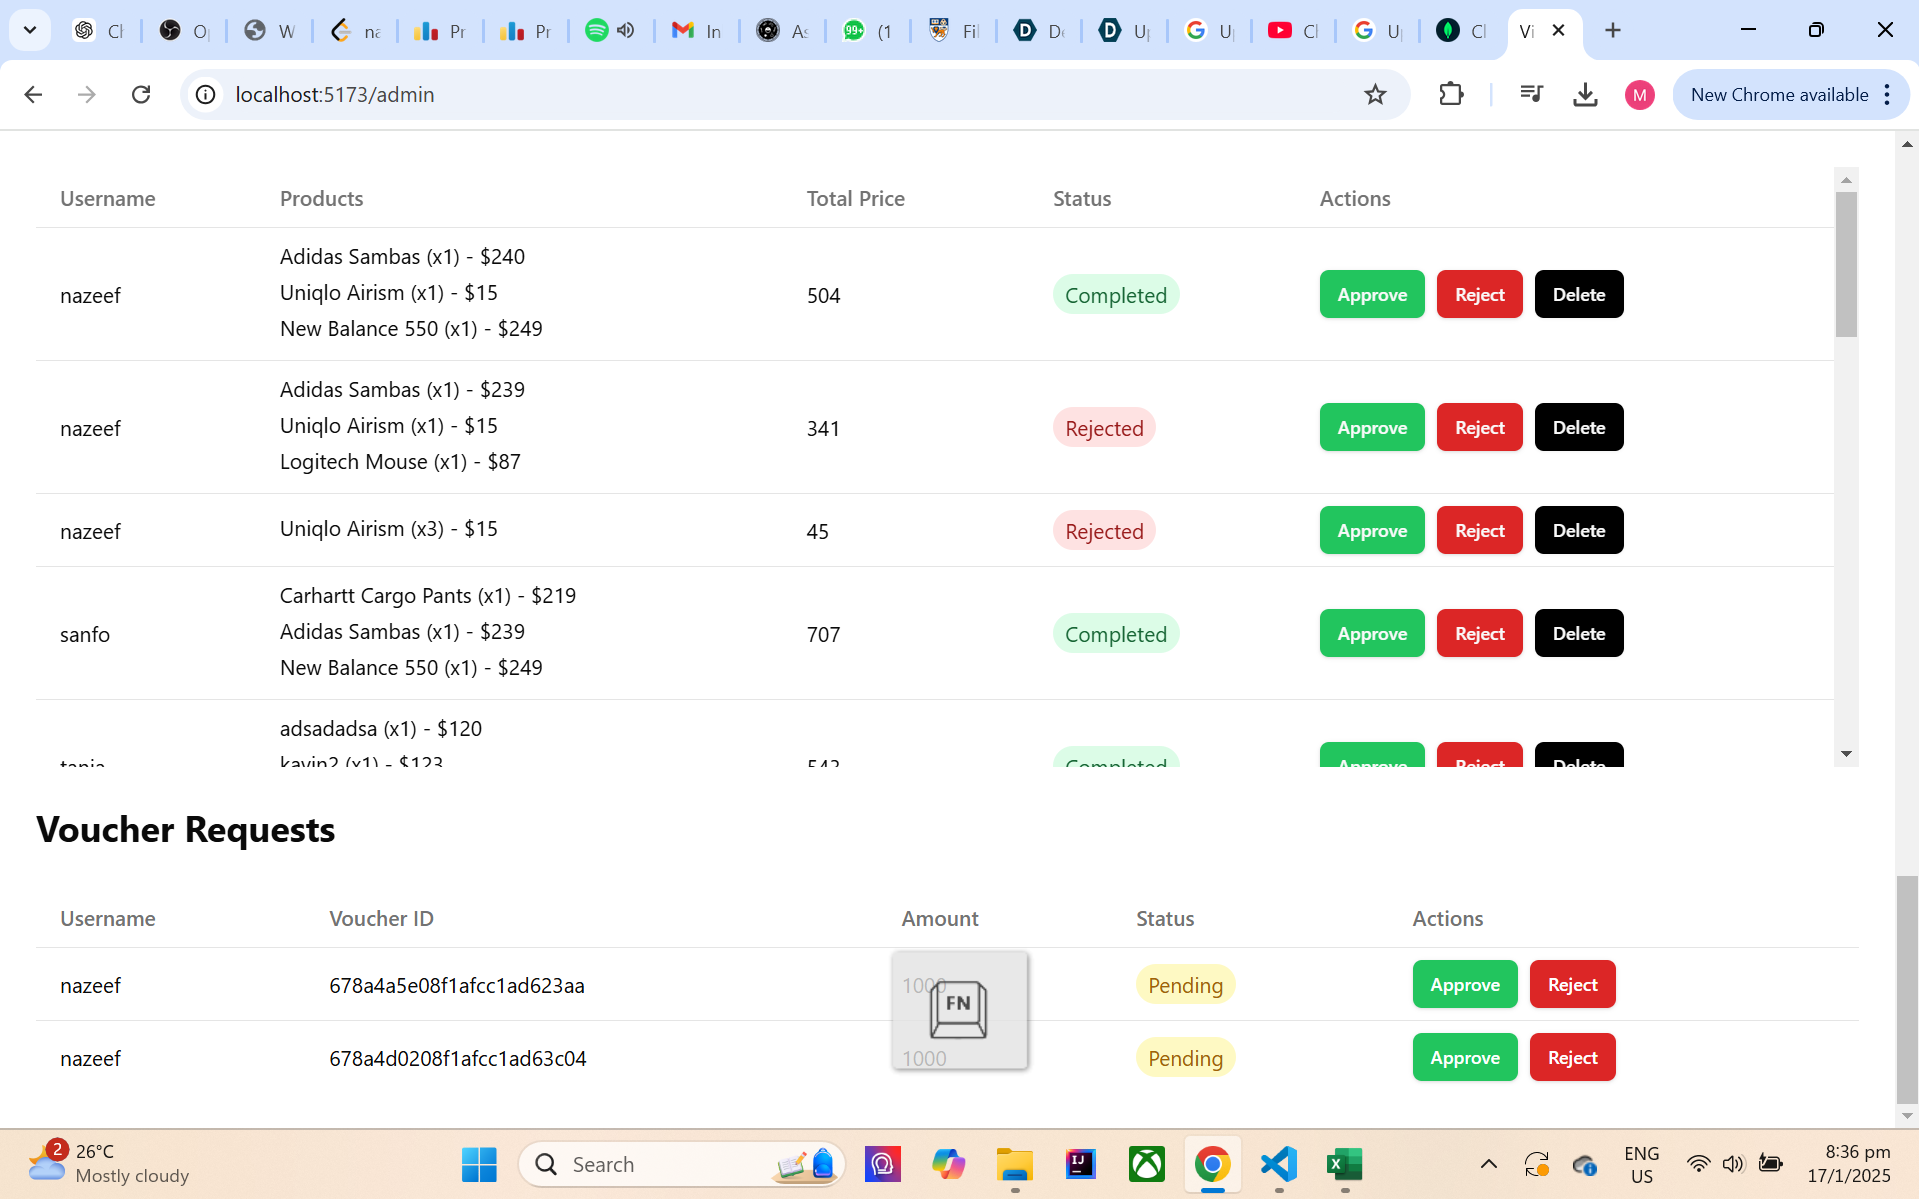The image size is (1919, 1199).
Task: Bookmark this page with the star icon
Action: coord(1375,94)
